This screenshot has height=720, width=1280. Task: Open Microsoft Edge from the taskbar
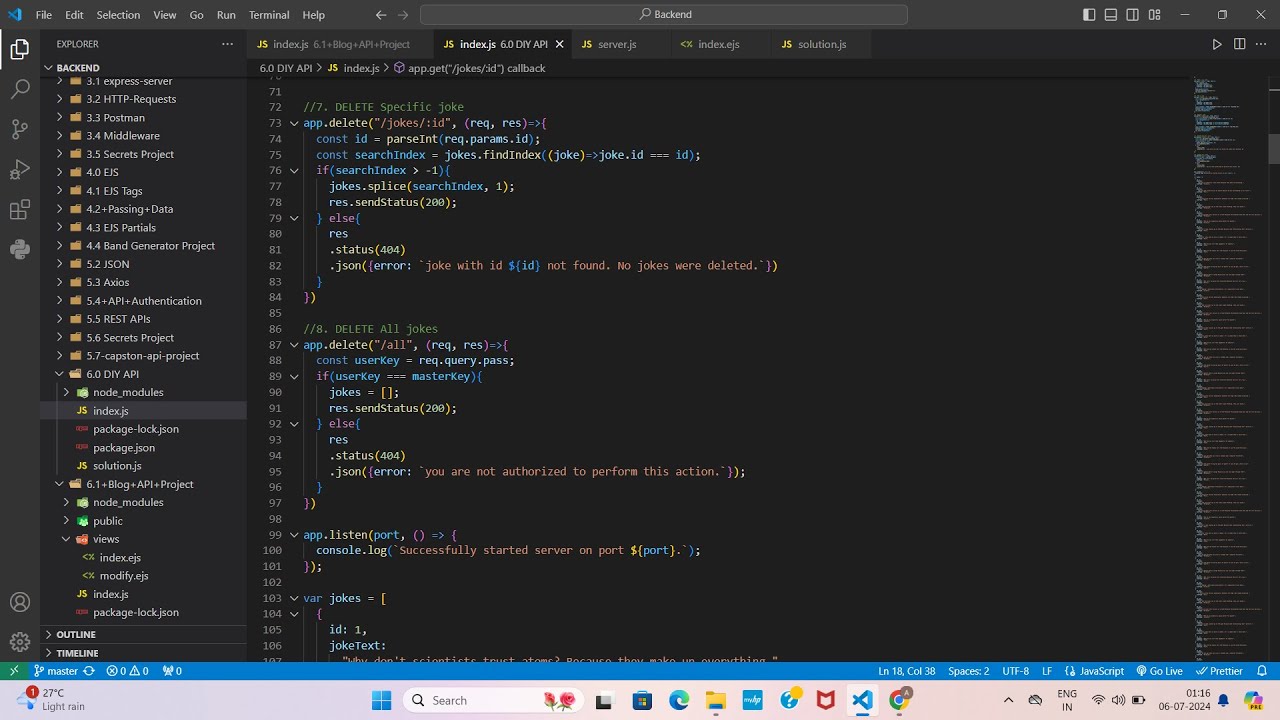tap(679, 700)
